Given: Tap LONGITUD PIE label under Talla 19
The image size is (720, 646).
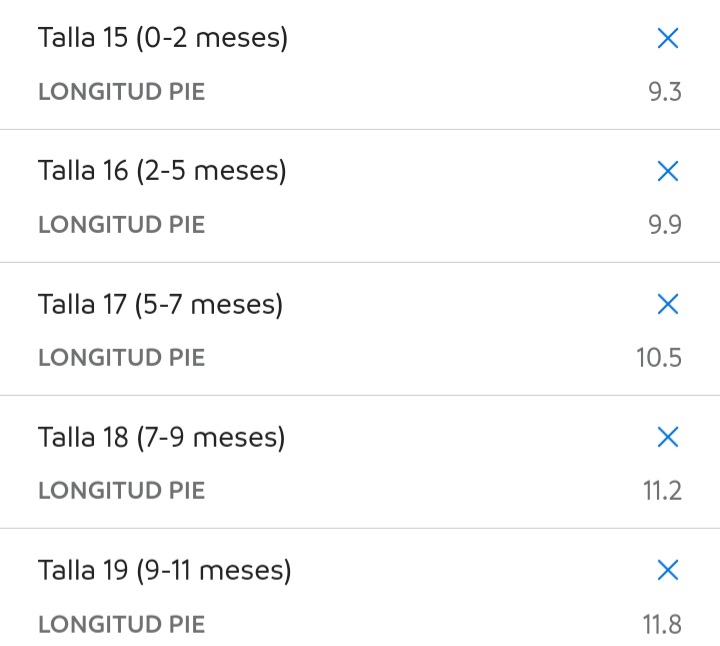Looking at the screenshot, I should point(121,625).
